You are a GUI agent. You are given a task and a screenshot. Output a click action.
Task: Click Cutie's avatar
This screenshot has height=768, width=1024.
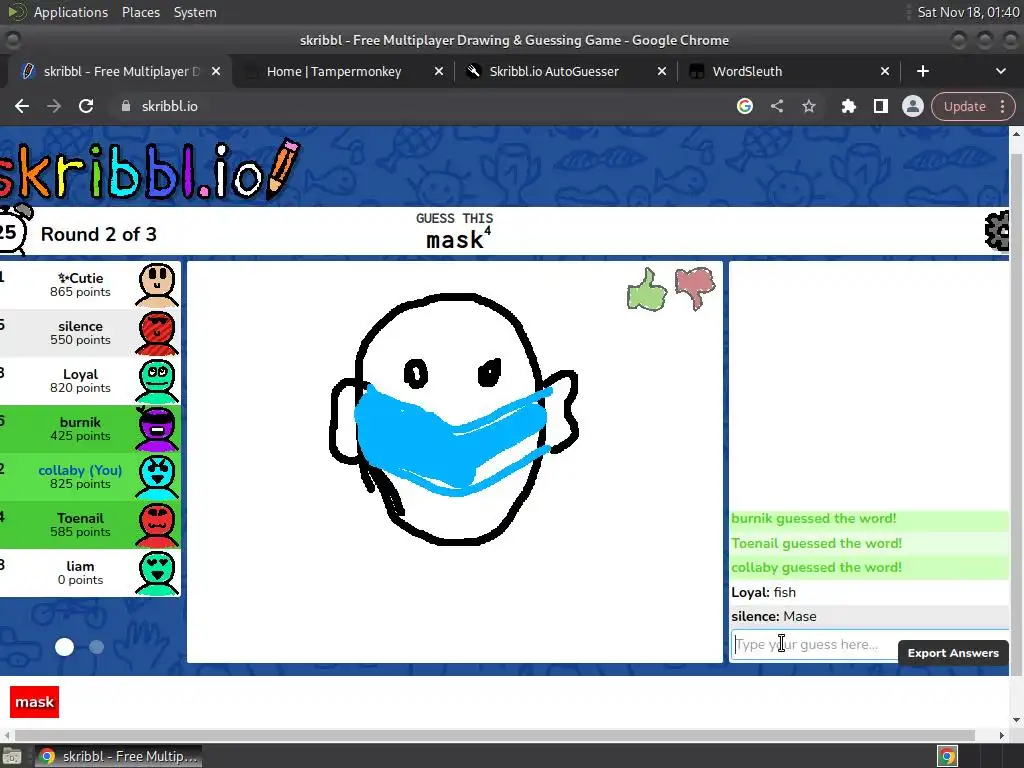coord(157,285)
